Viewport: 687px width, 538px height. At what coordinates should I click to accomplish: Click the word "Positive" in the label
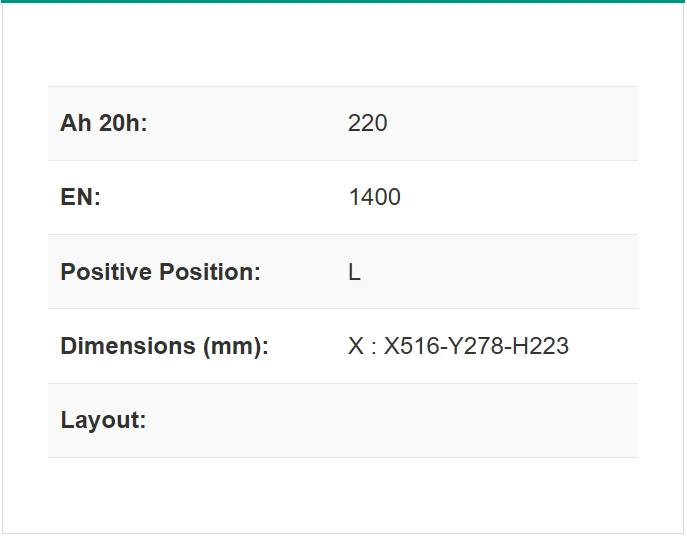click(106, 272)
